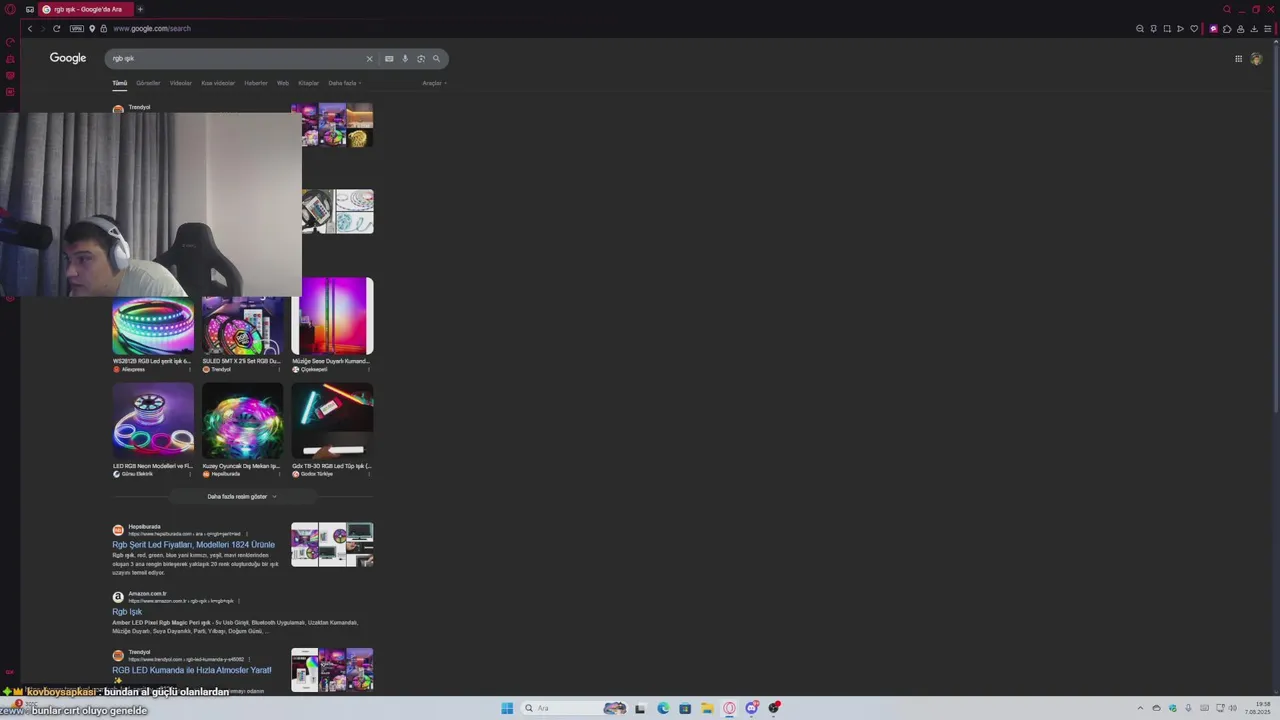Open the purple Aria AI extension
The image size is (1280, 720).
[x=1214, y=29]
